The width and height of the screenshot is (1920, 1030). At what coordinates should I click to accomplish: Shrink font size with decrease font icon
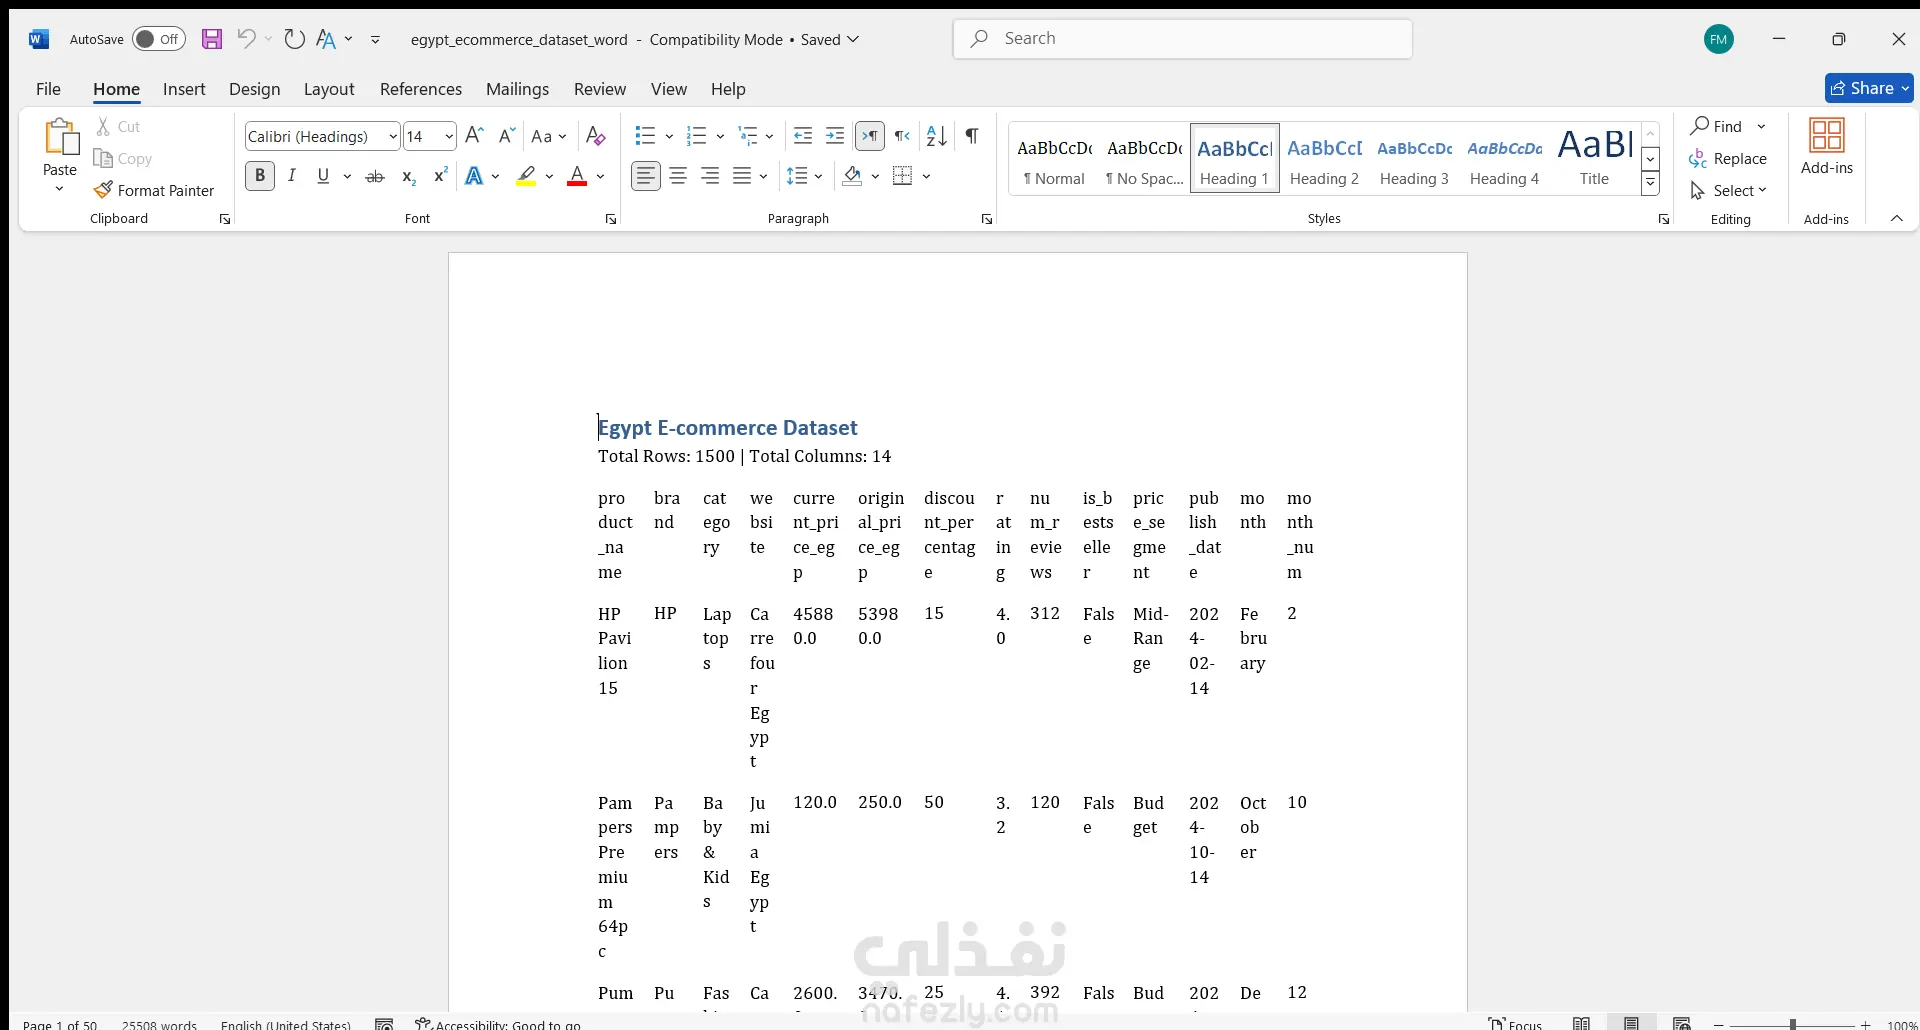(507, 136)
